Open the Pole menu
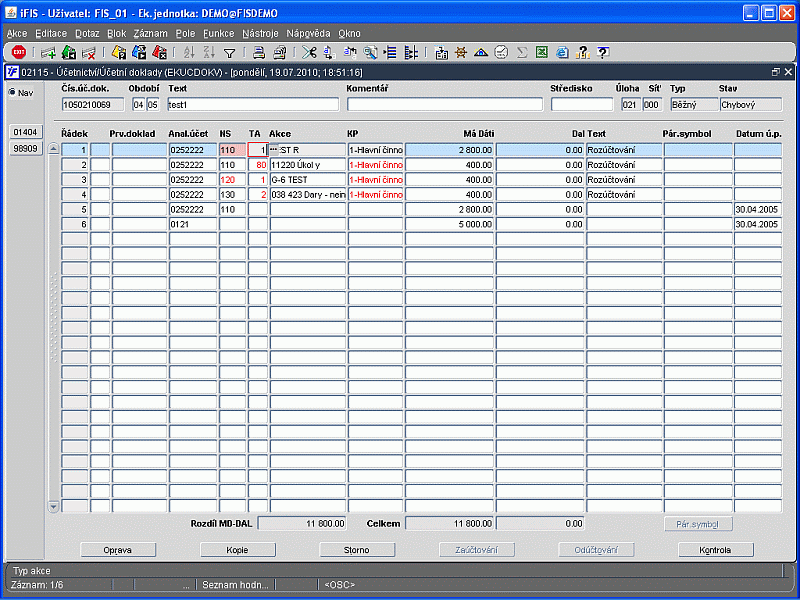 tap(185, 34)
